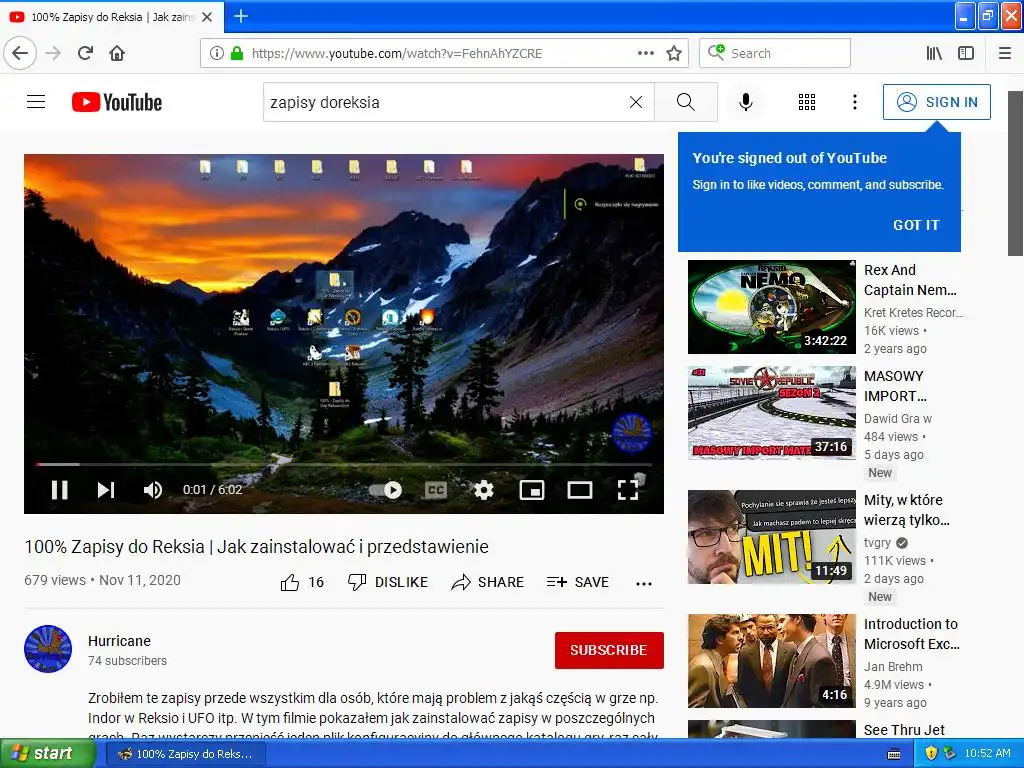Pause the video

click(x=59, y=490)
